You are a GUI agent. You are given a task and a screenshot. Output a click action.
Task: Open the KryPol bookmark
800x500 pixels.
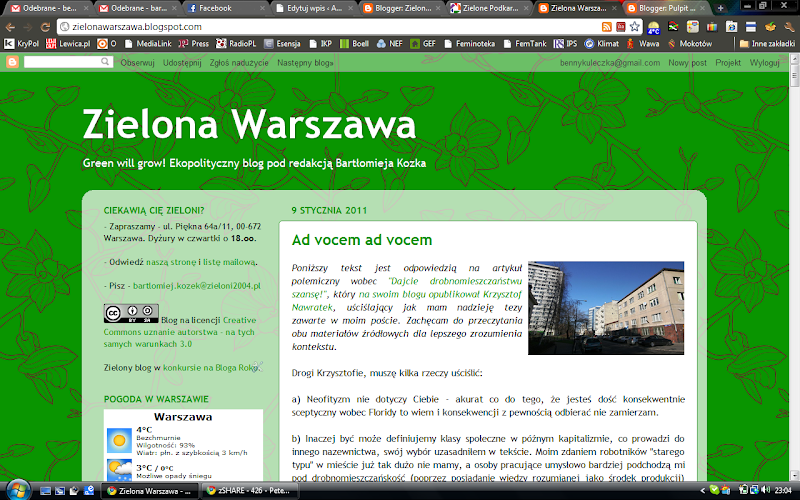[x=21, y=44]
